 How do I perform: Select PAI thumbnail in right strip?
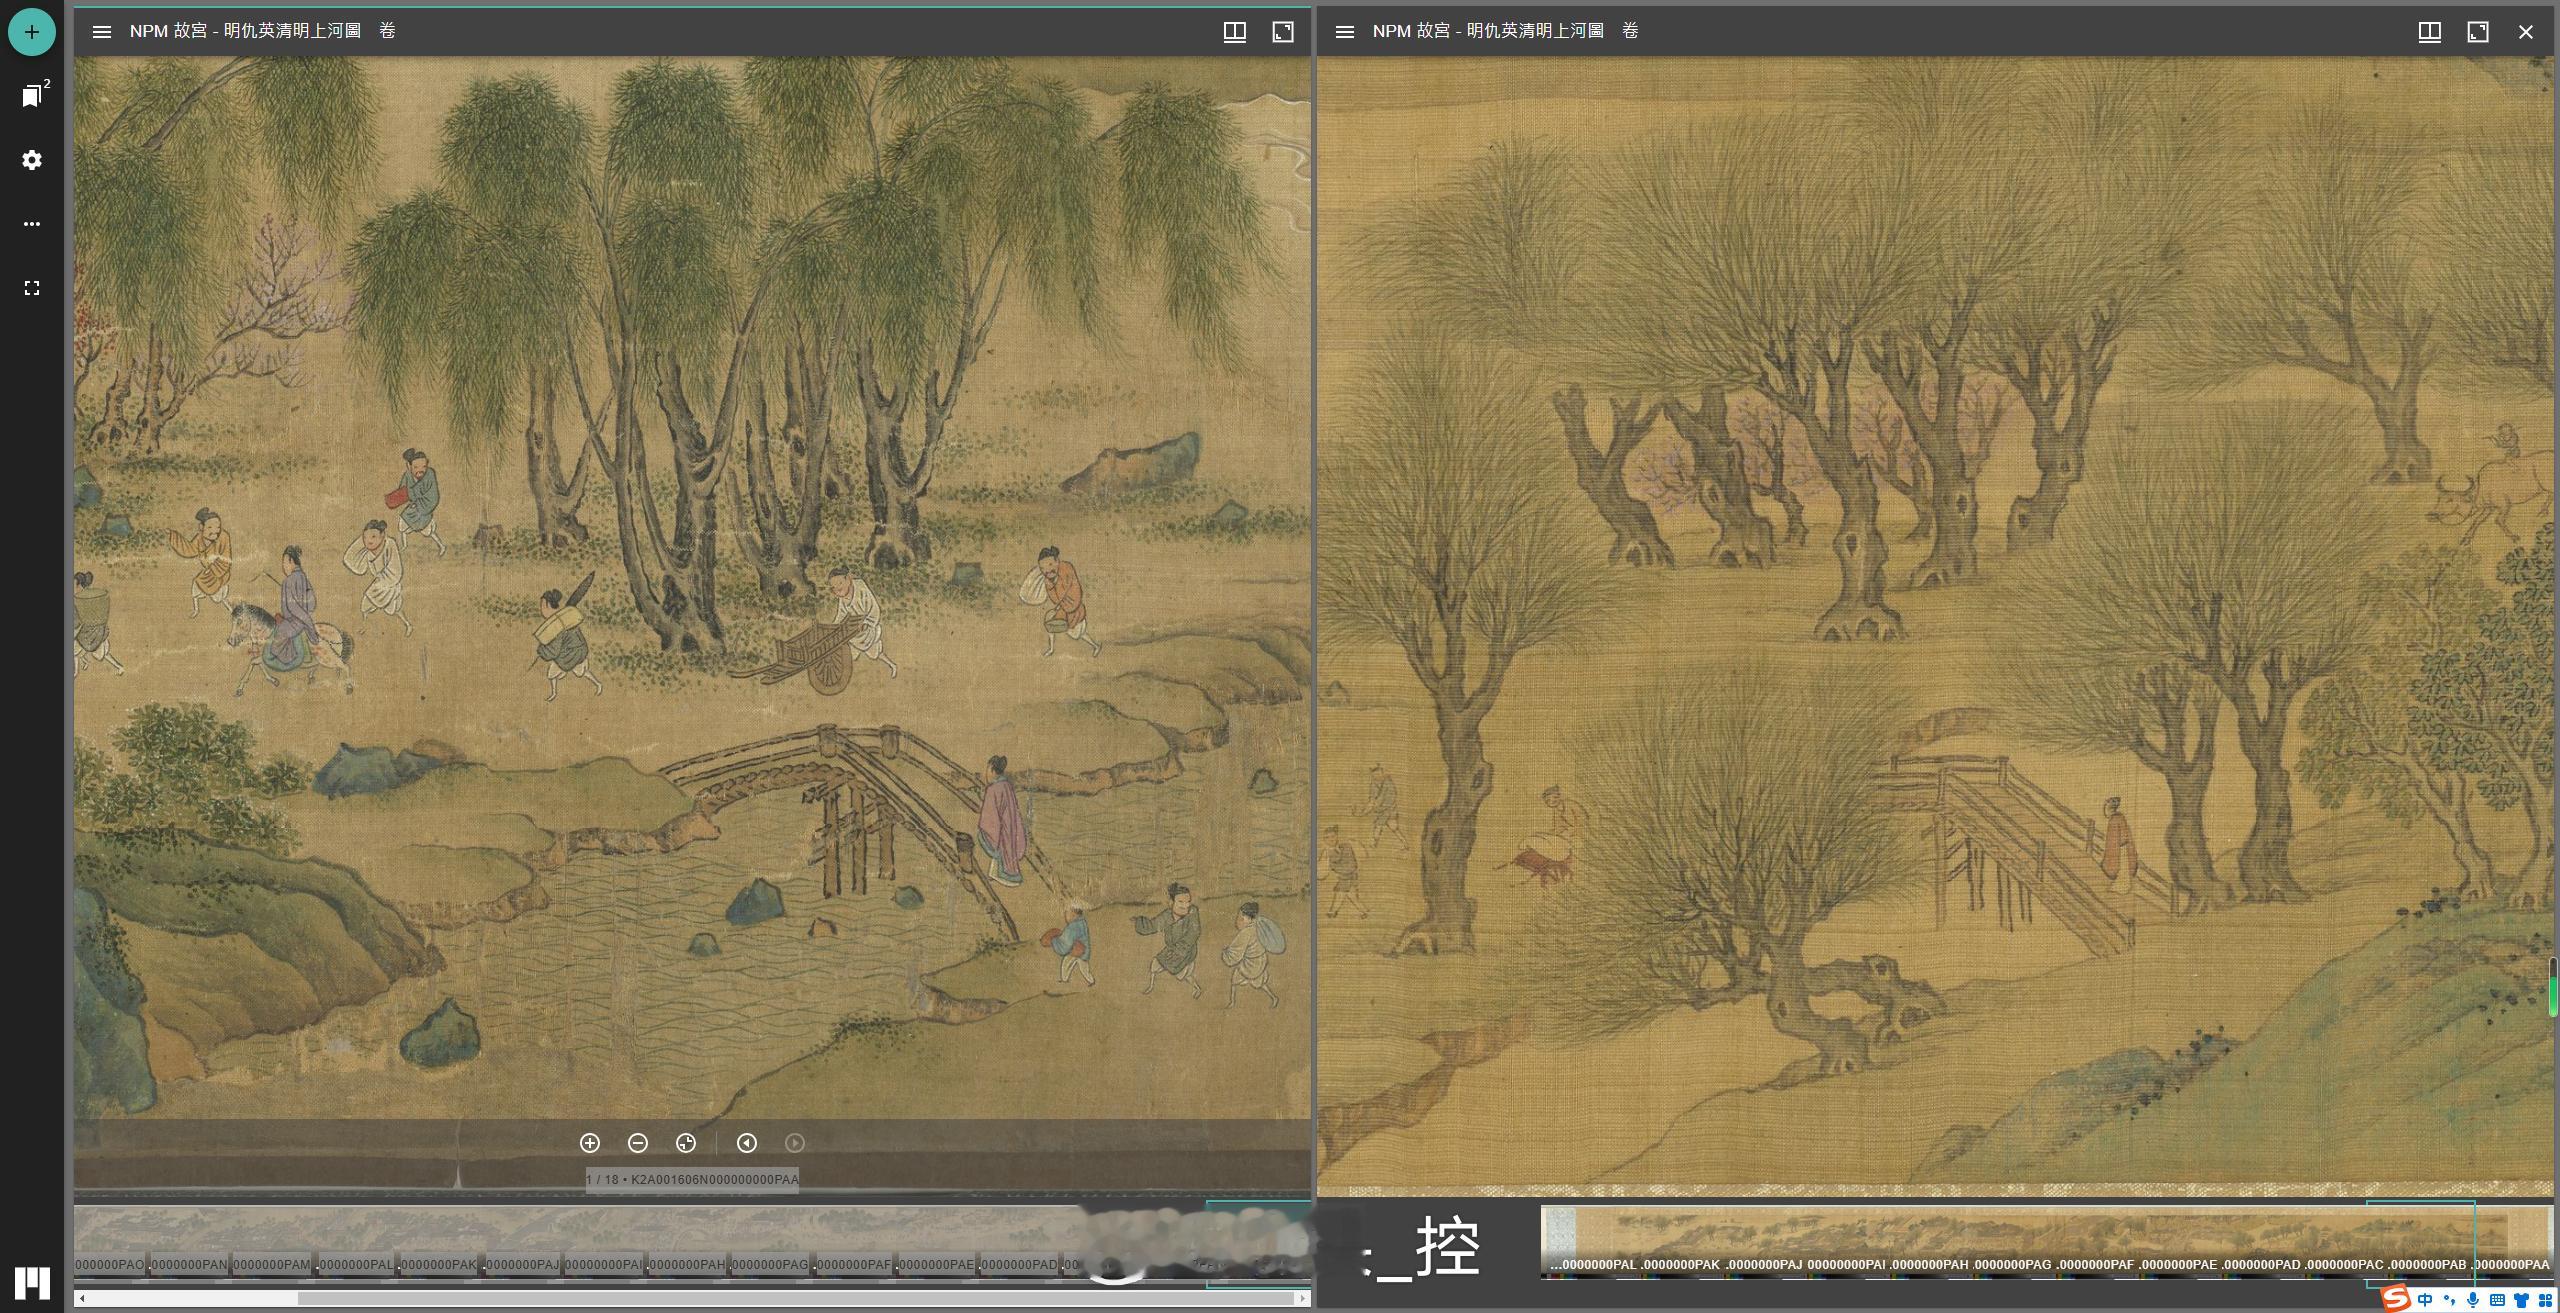tap(1847, 1242)
